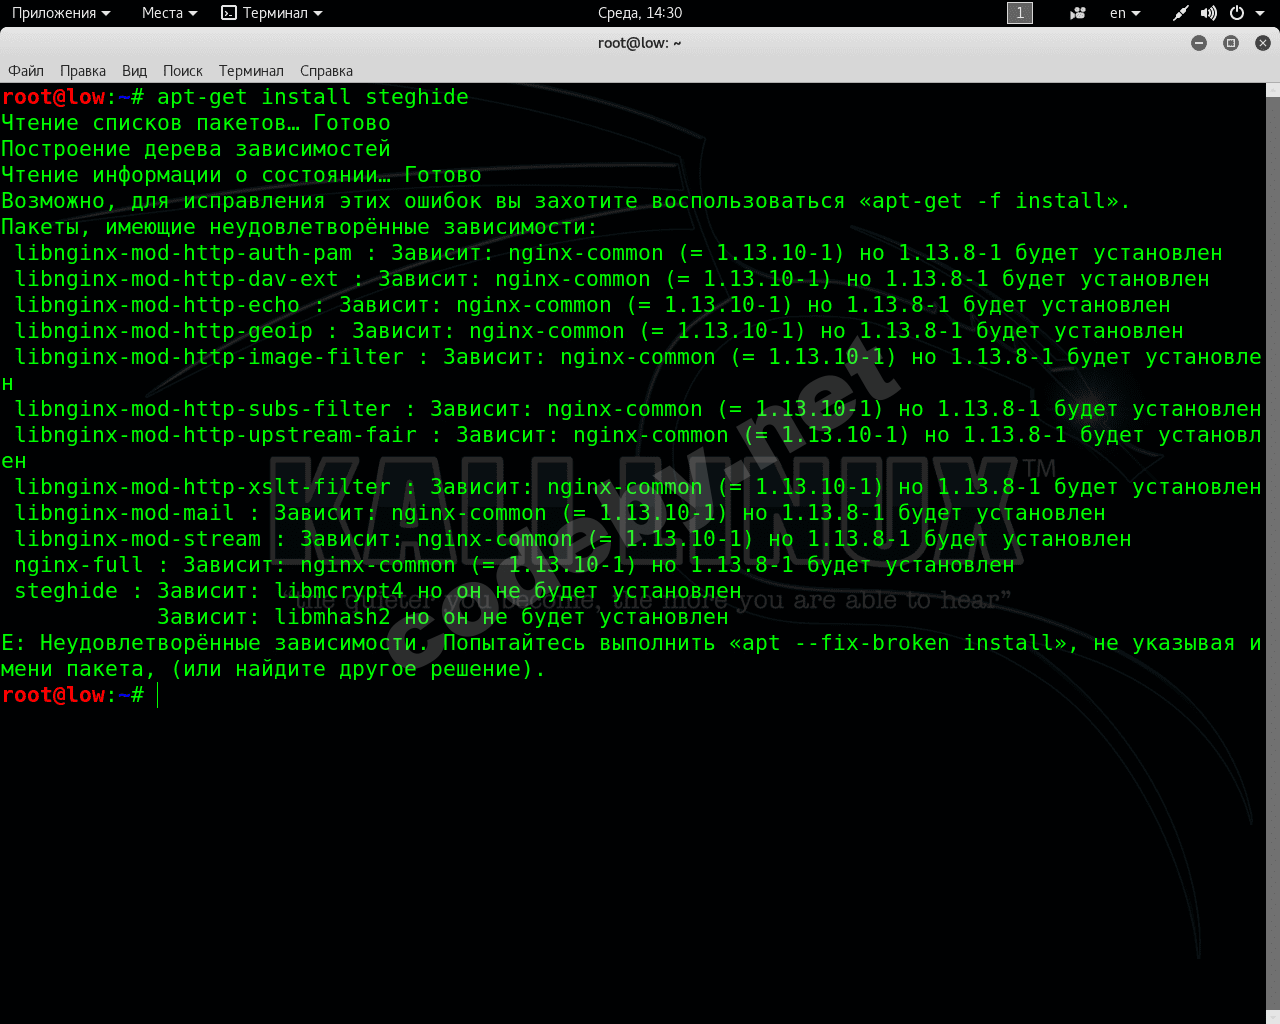The width and height of the screenshot is (1280, 1024).
Task: Open the Справка menu
Action: tap(326, 71)
